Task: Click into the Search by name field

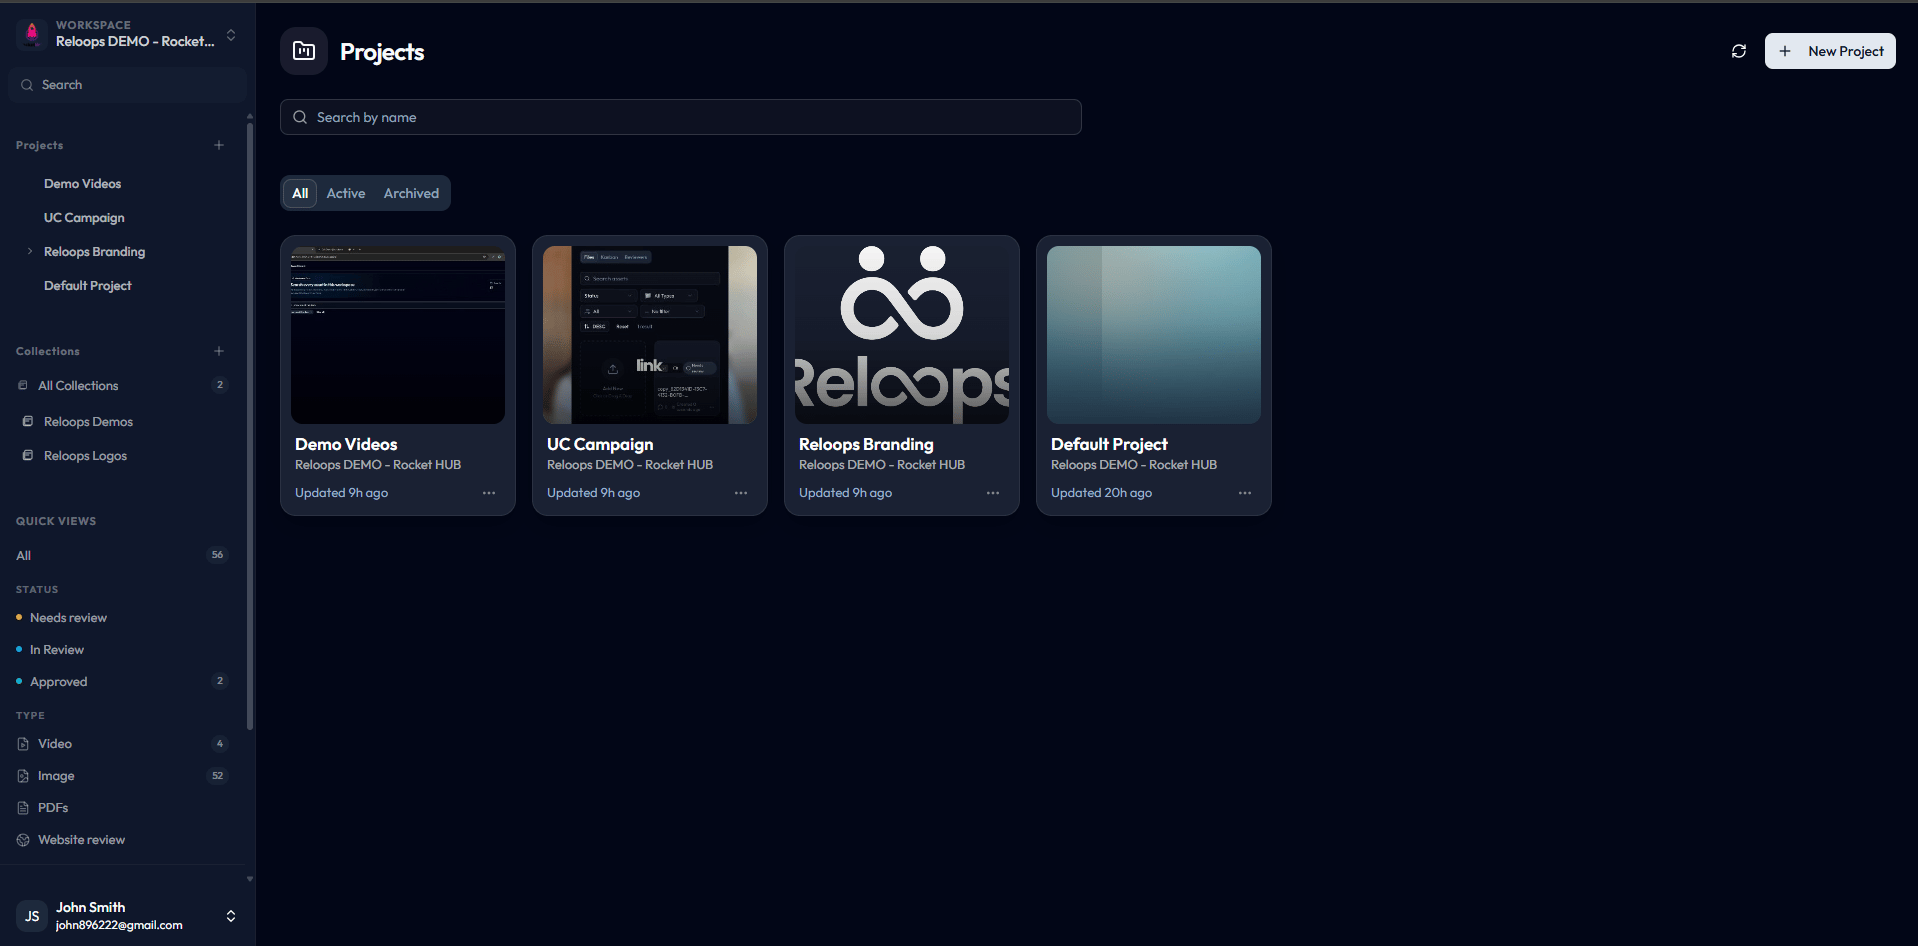Action: click(681, 117)
